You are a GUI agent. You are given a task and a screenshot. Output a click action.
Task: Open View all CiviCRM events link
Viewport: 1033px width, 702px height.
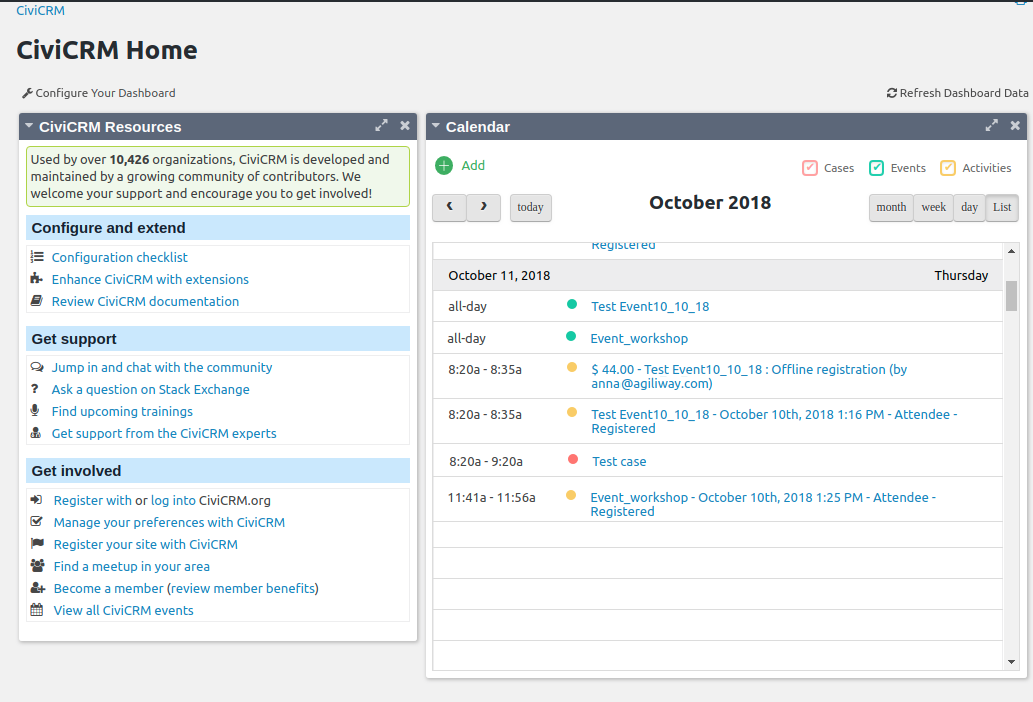(124, 610)
